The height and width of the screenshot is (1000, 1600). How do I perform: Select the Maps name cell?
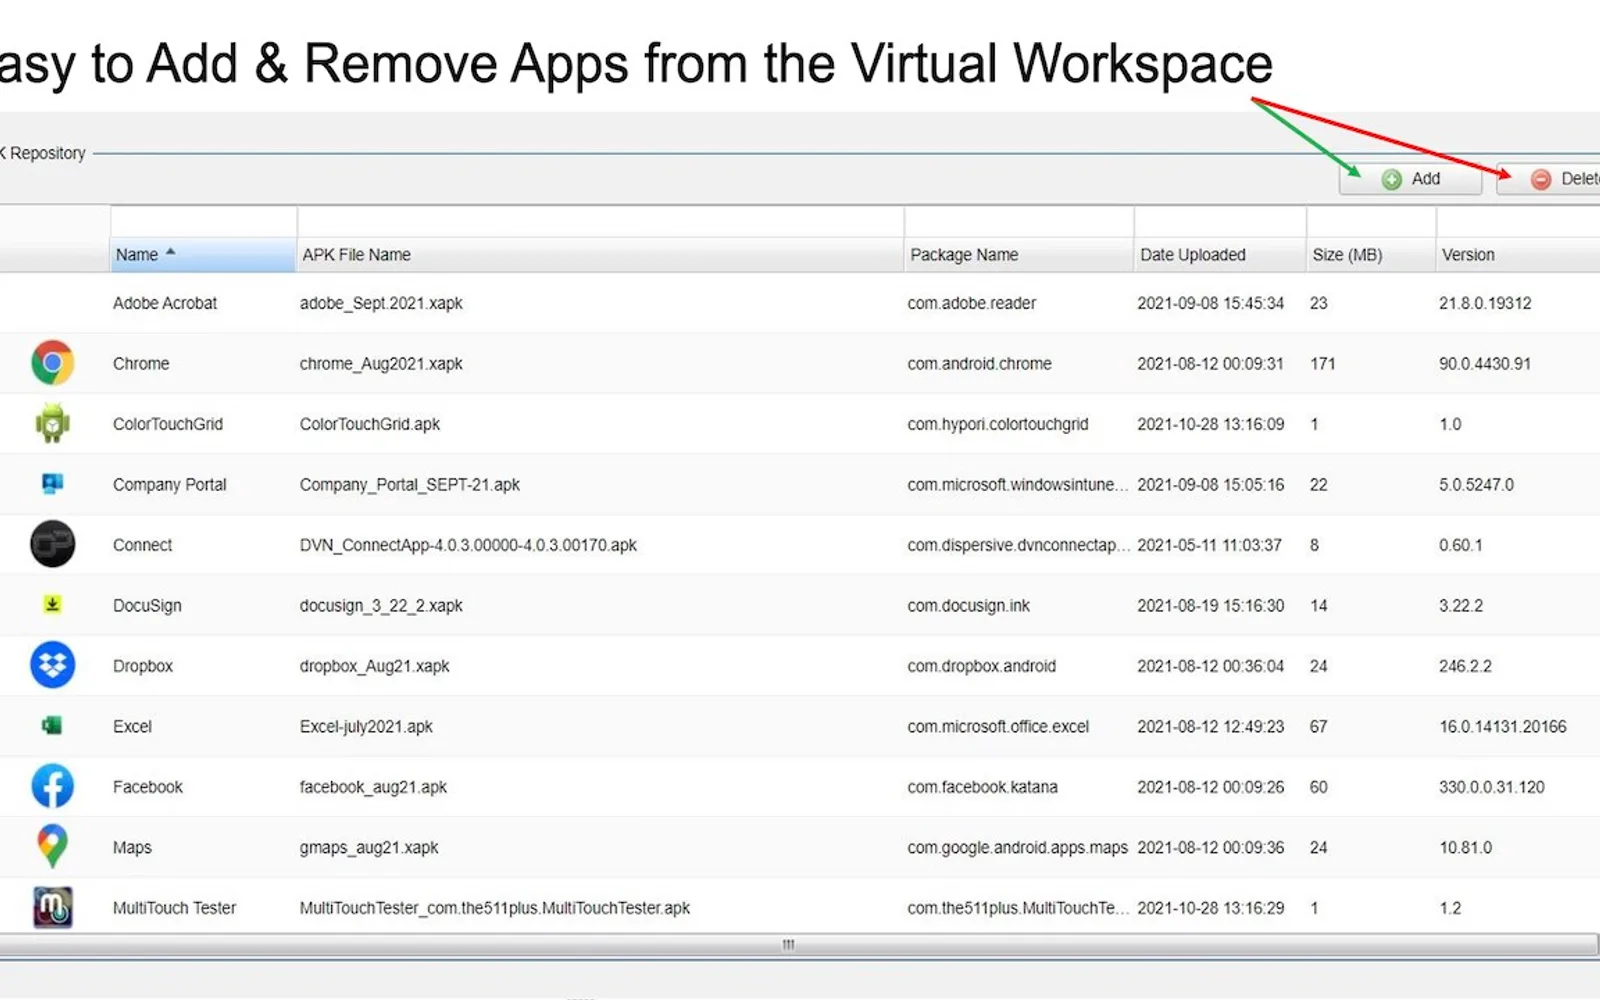[132, 848]
